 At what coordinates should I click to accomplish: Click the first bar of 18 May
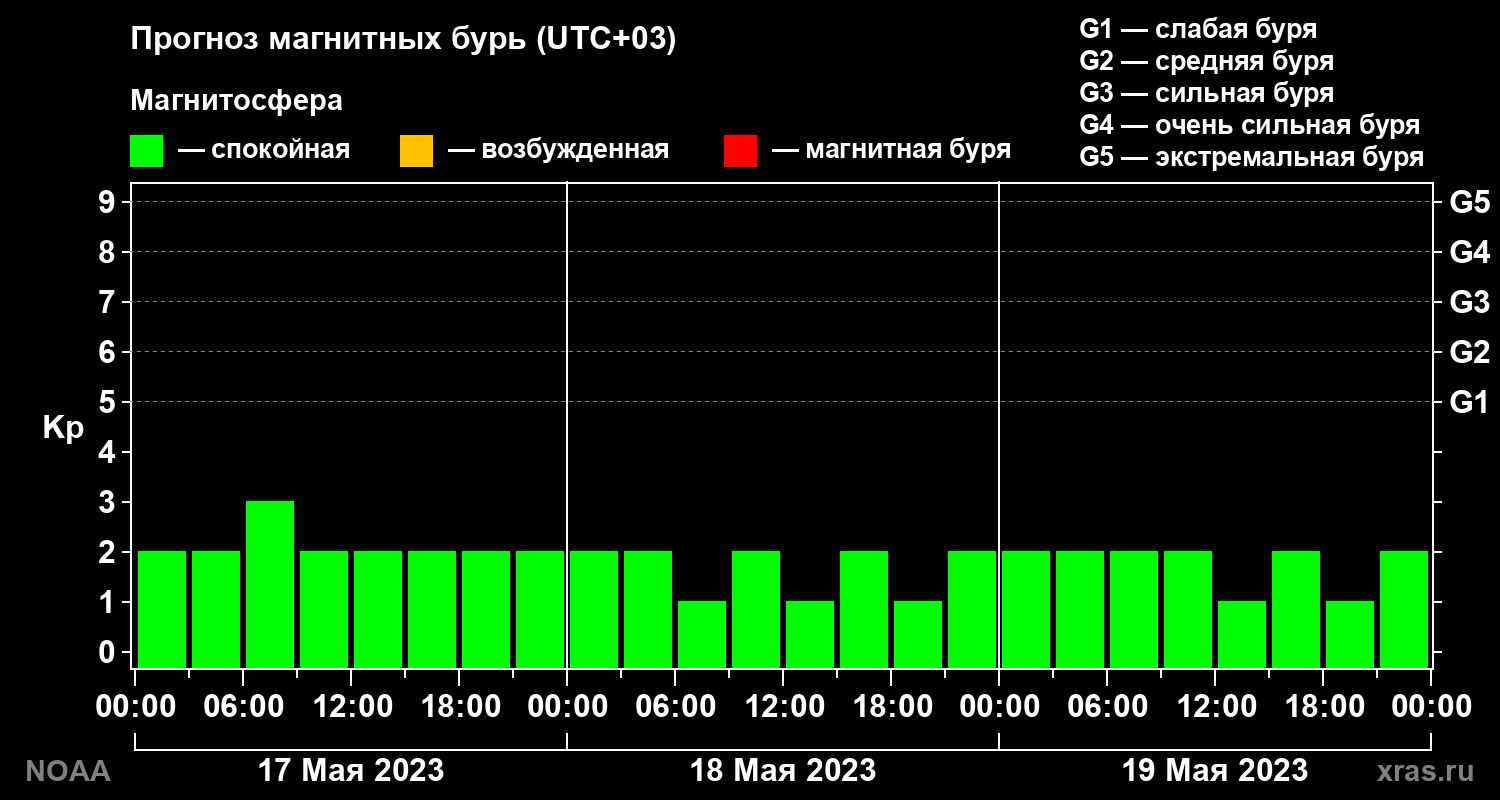coord(594,609)
